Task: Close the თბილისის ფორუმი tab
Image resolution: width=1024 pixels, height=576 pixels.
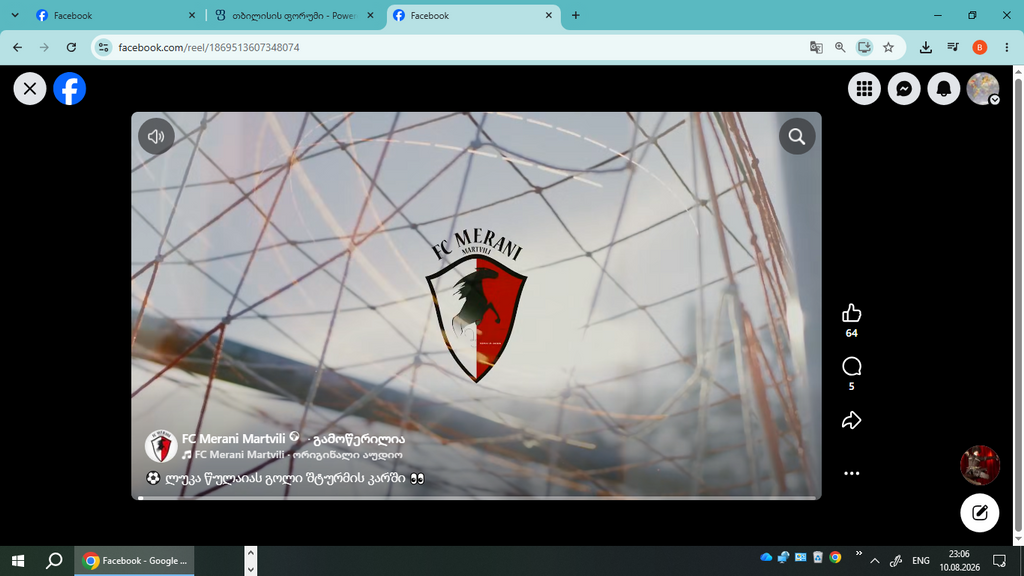Action: [370, 15]
